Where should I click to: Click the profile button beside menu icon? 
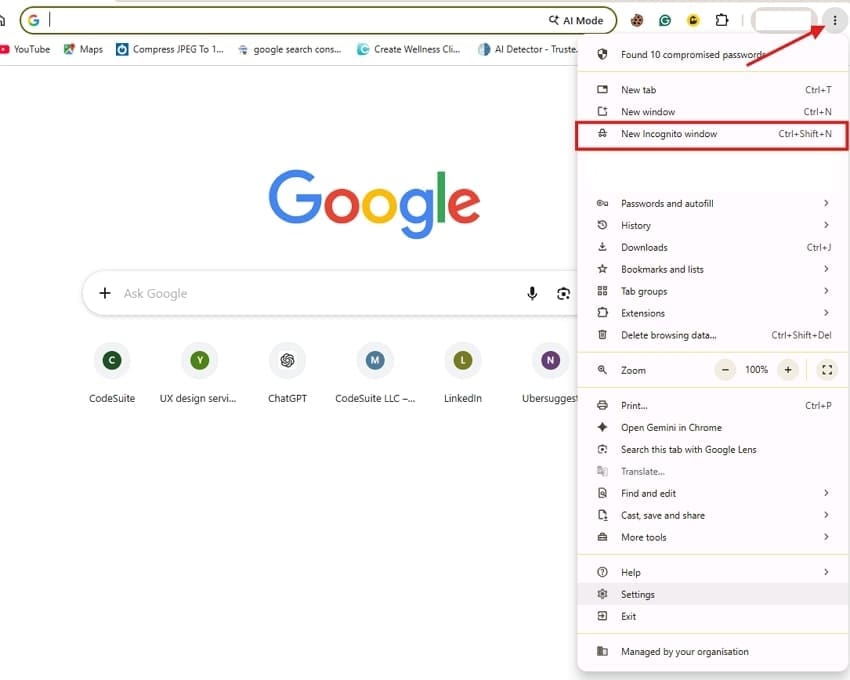tap(784, 21)
